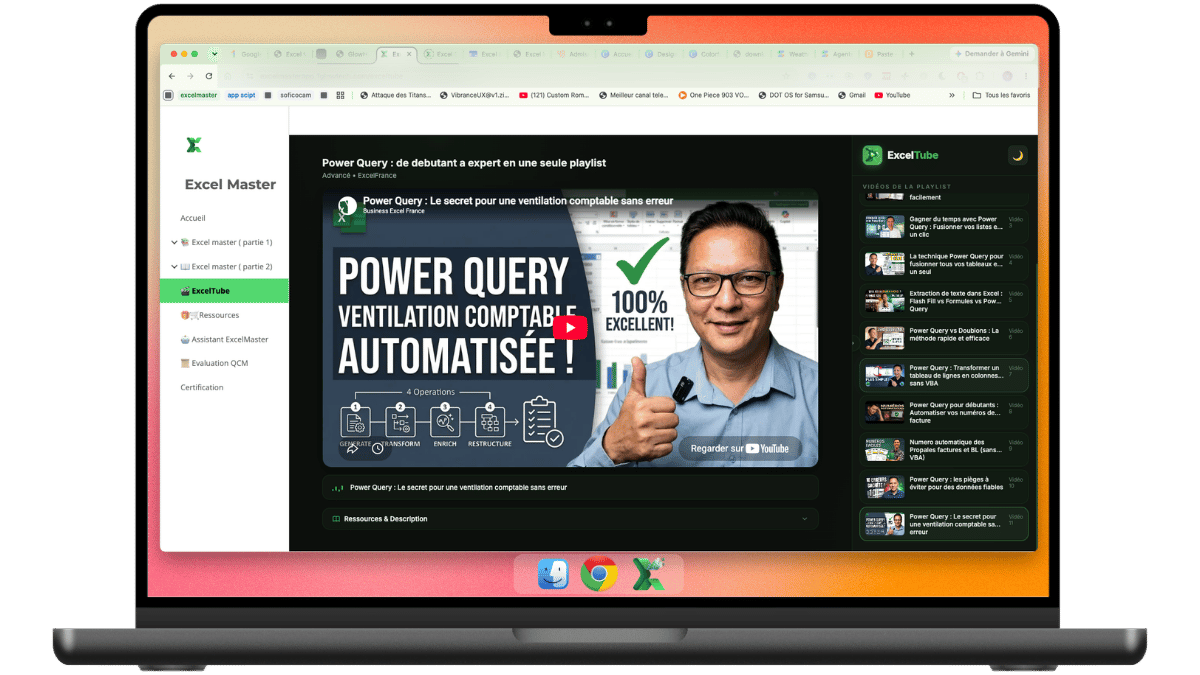1200x675 pixels.
Task: Open DOT OS for Samsung bookmark
Action: tap(794, 95)
